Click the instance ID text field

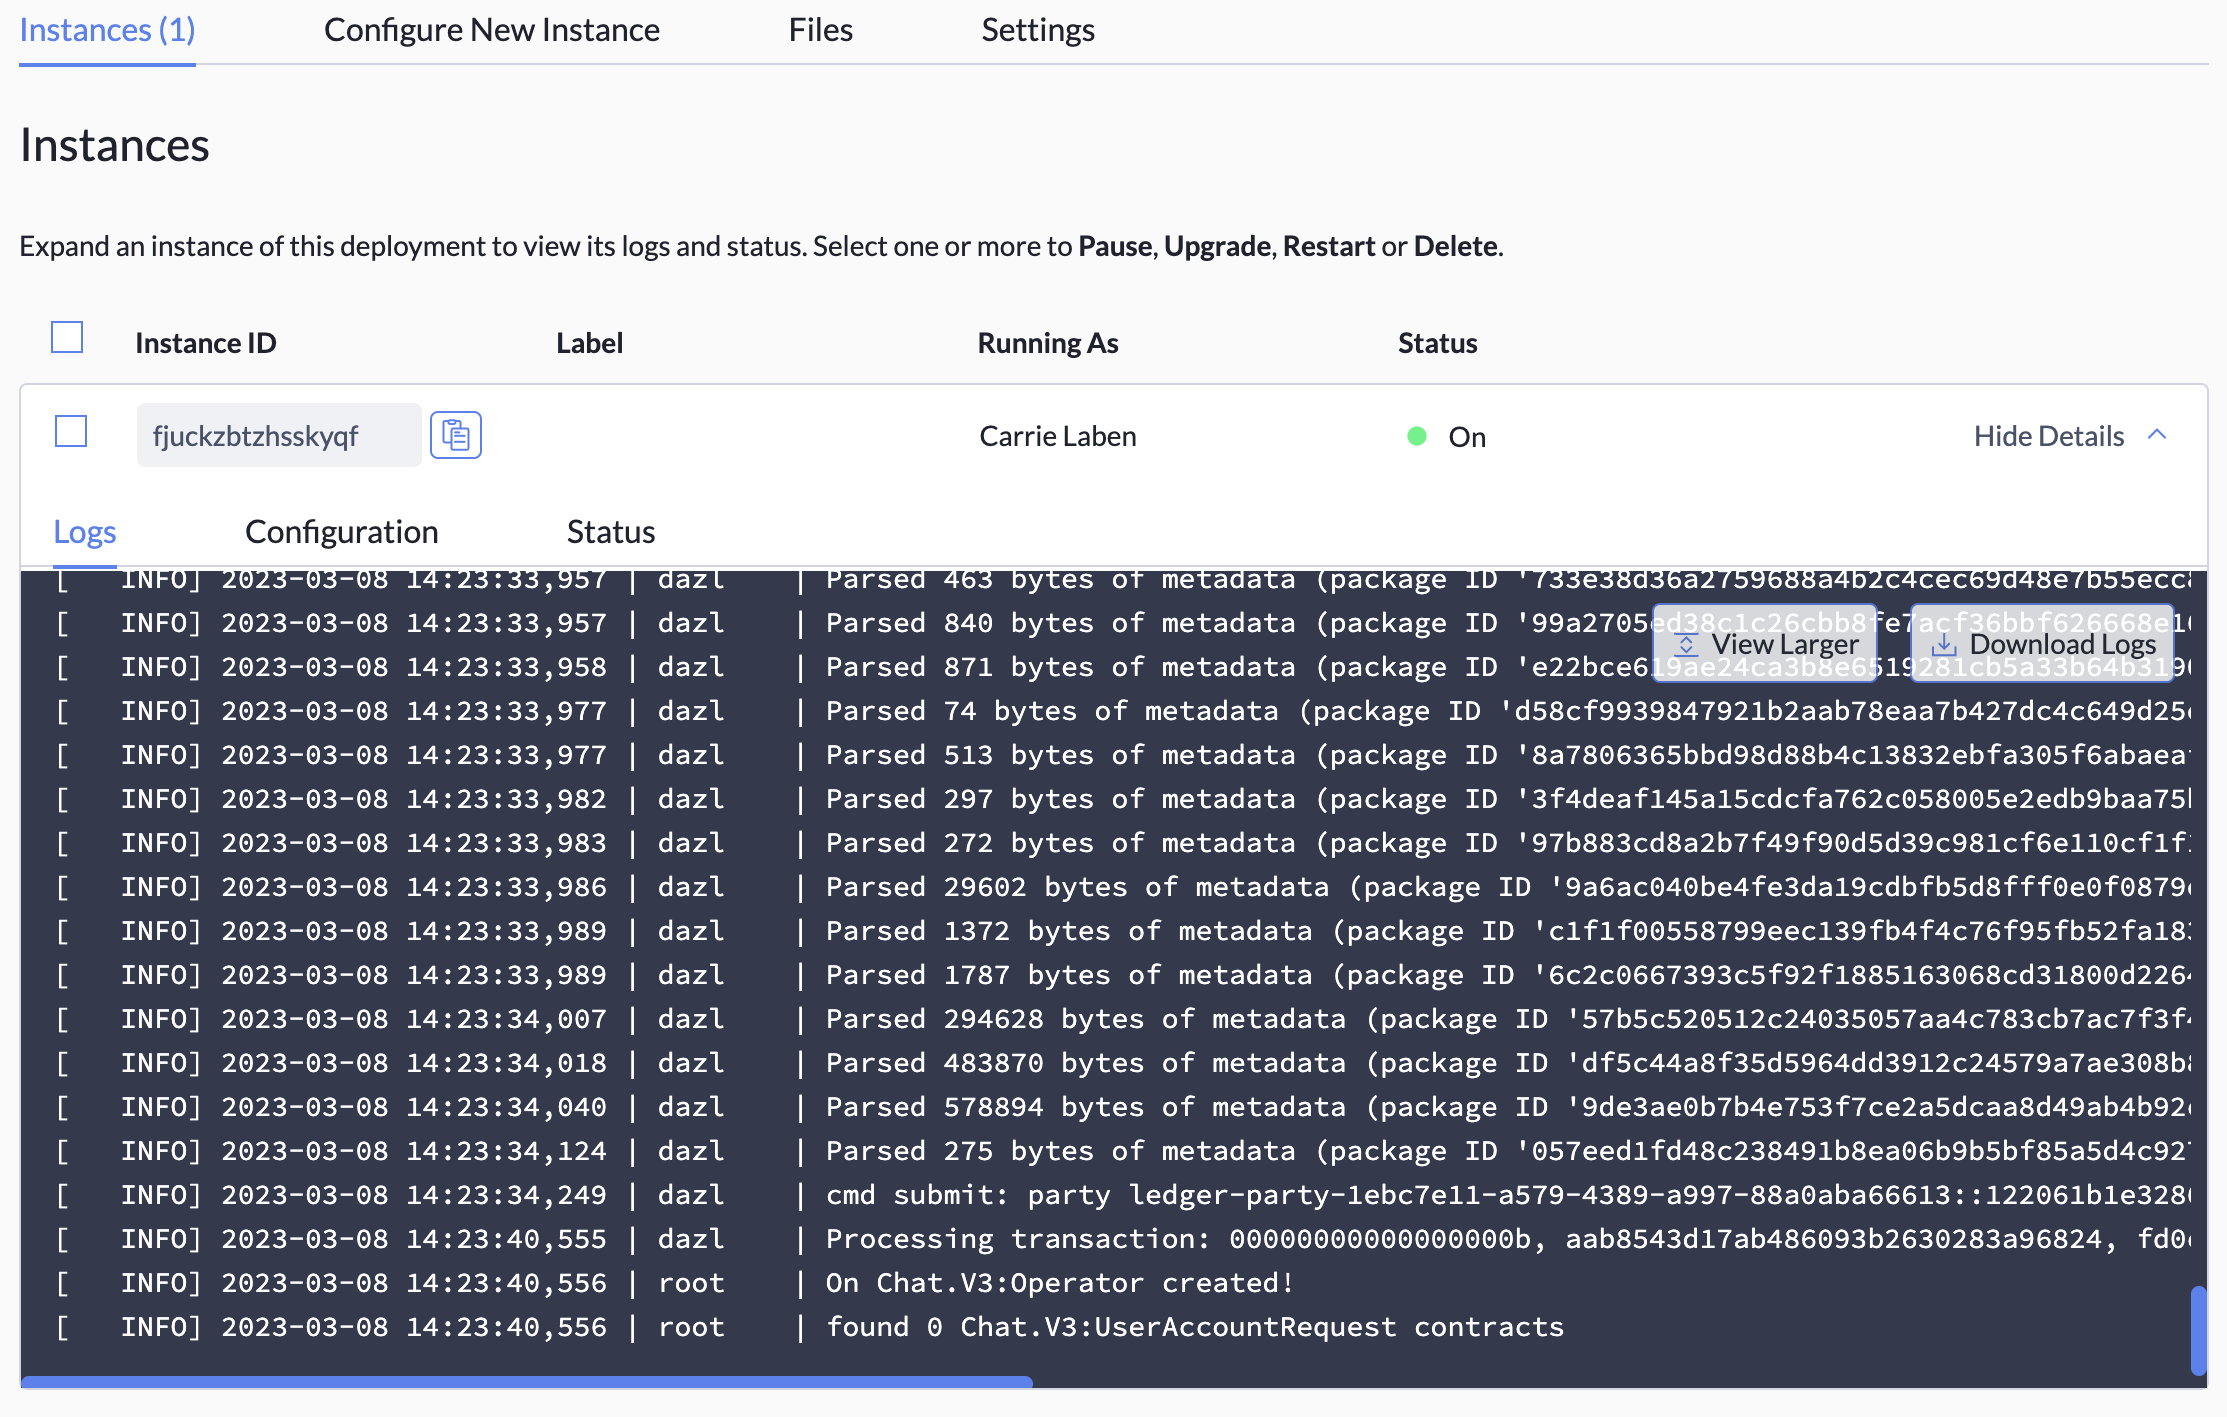(278, 436)
